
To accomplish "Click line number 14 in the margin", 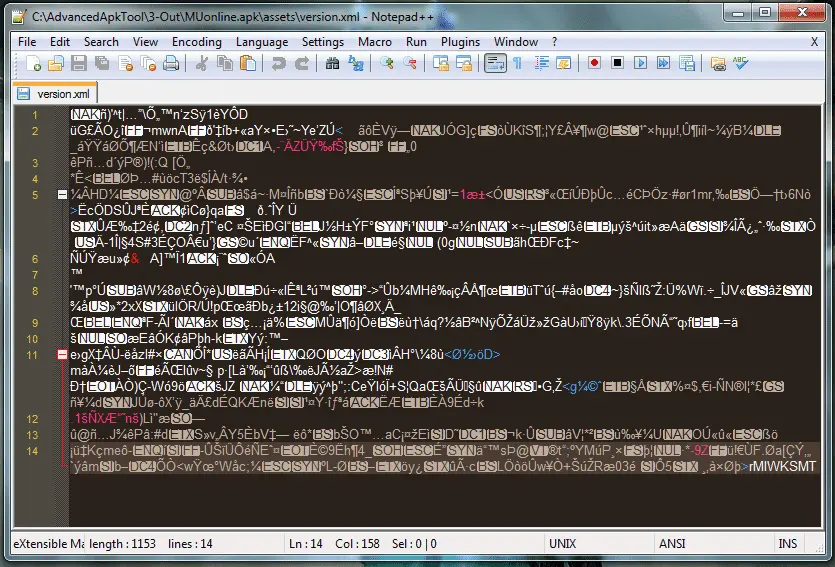I will pos(32,451).
